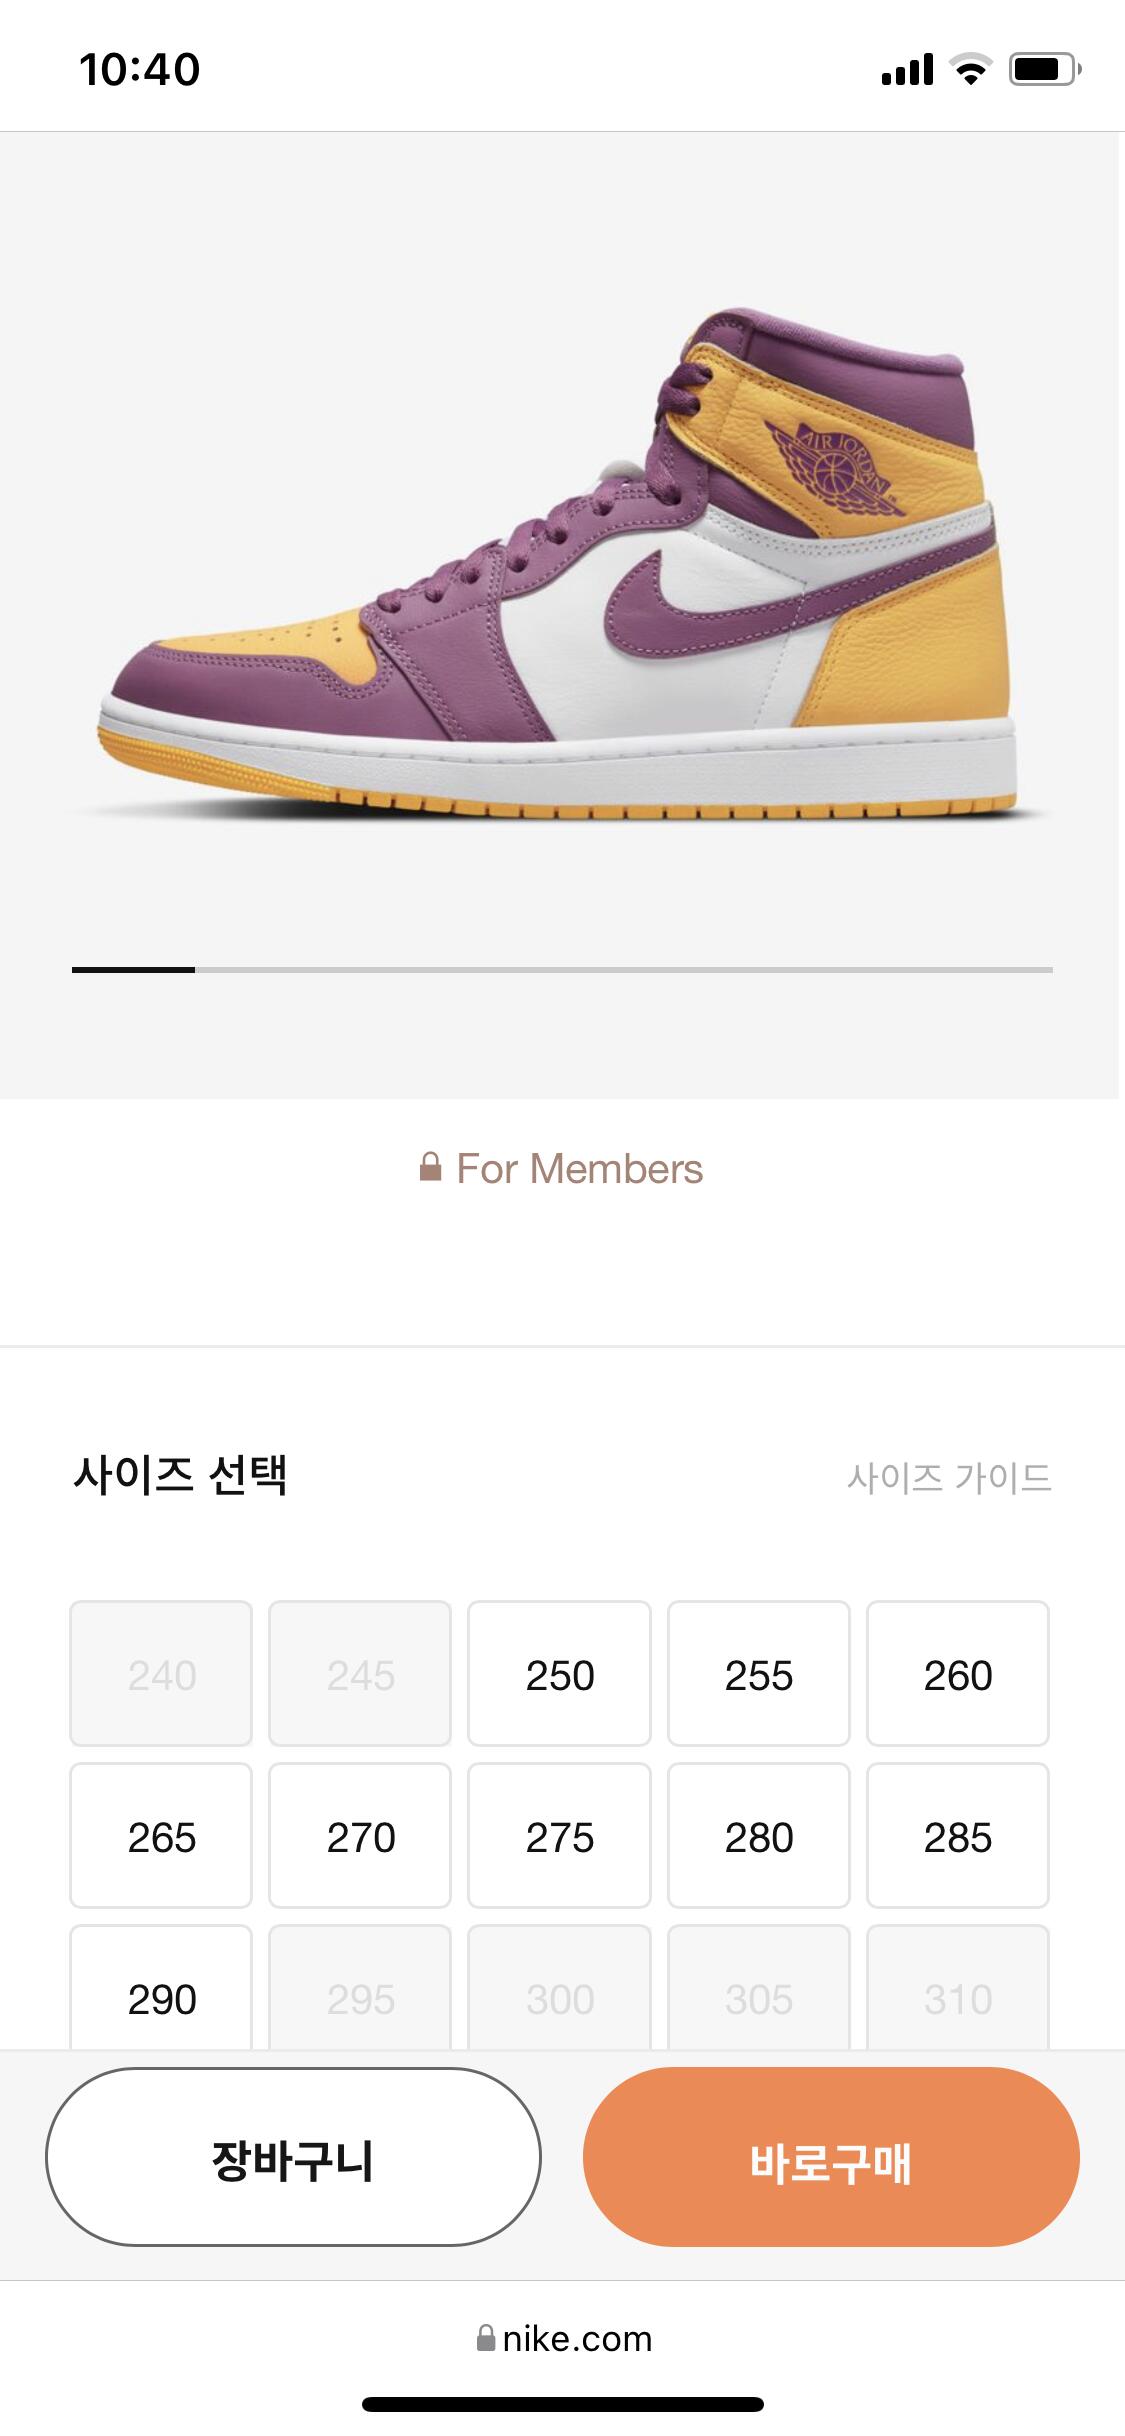Image resolution: width=1125 pixels, height=2436 pixels.
Task: Tap the battery icon in status bar
Action: click(x=1044, y=69)
